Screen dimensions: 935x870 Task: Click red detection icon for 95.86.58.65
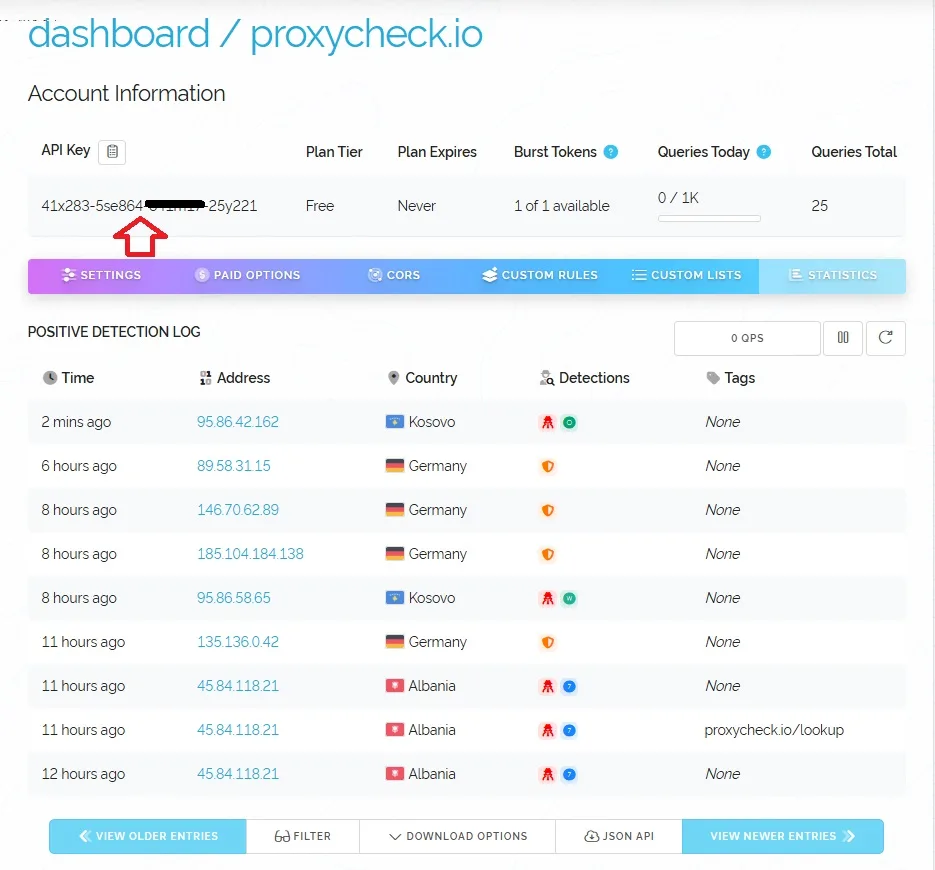[547, 599]
